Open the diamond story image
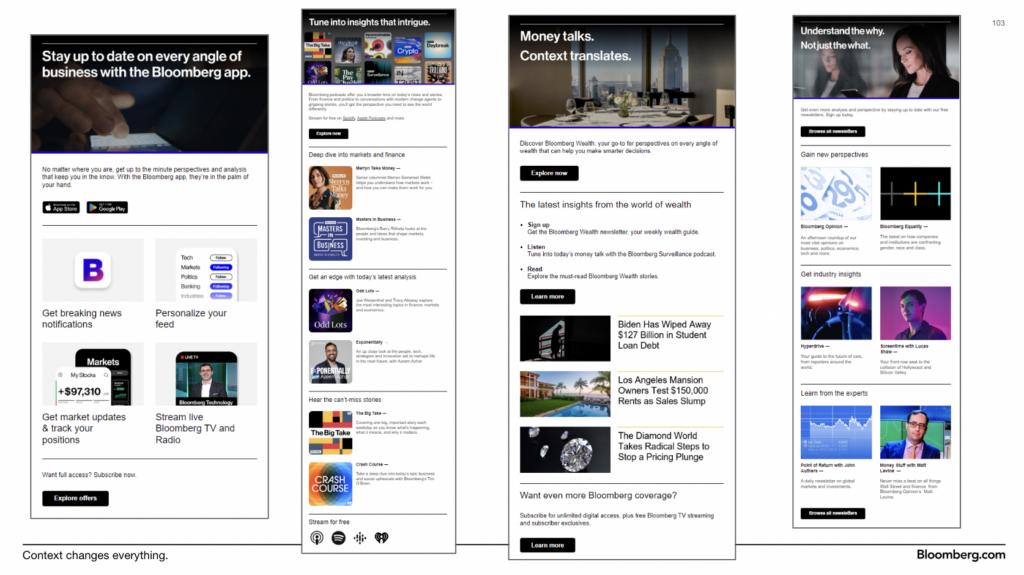The height and width of the screenshot is (575, 1024). (x=565, y=450)
